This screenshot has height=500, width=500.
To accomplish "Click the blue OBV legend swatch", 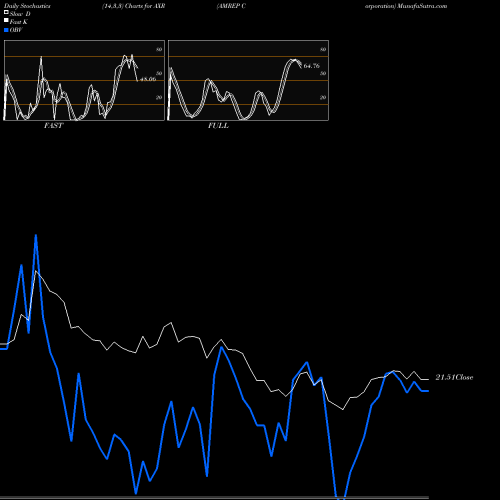I will coord(6,30).
